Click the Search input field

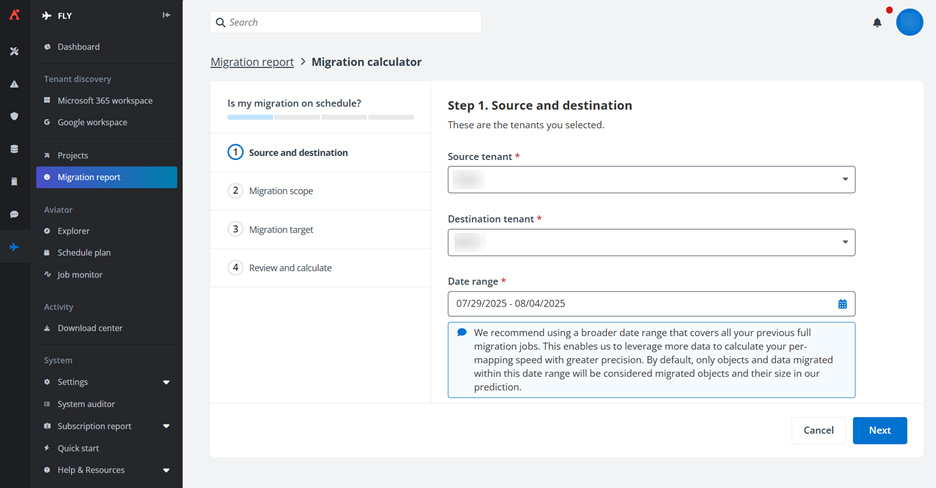(x=346, y=22)
